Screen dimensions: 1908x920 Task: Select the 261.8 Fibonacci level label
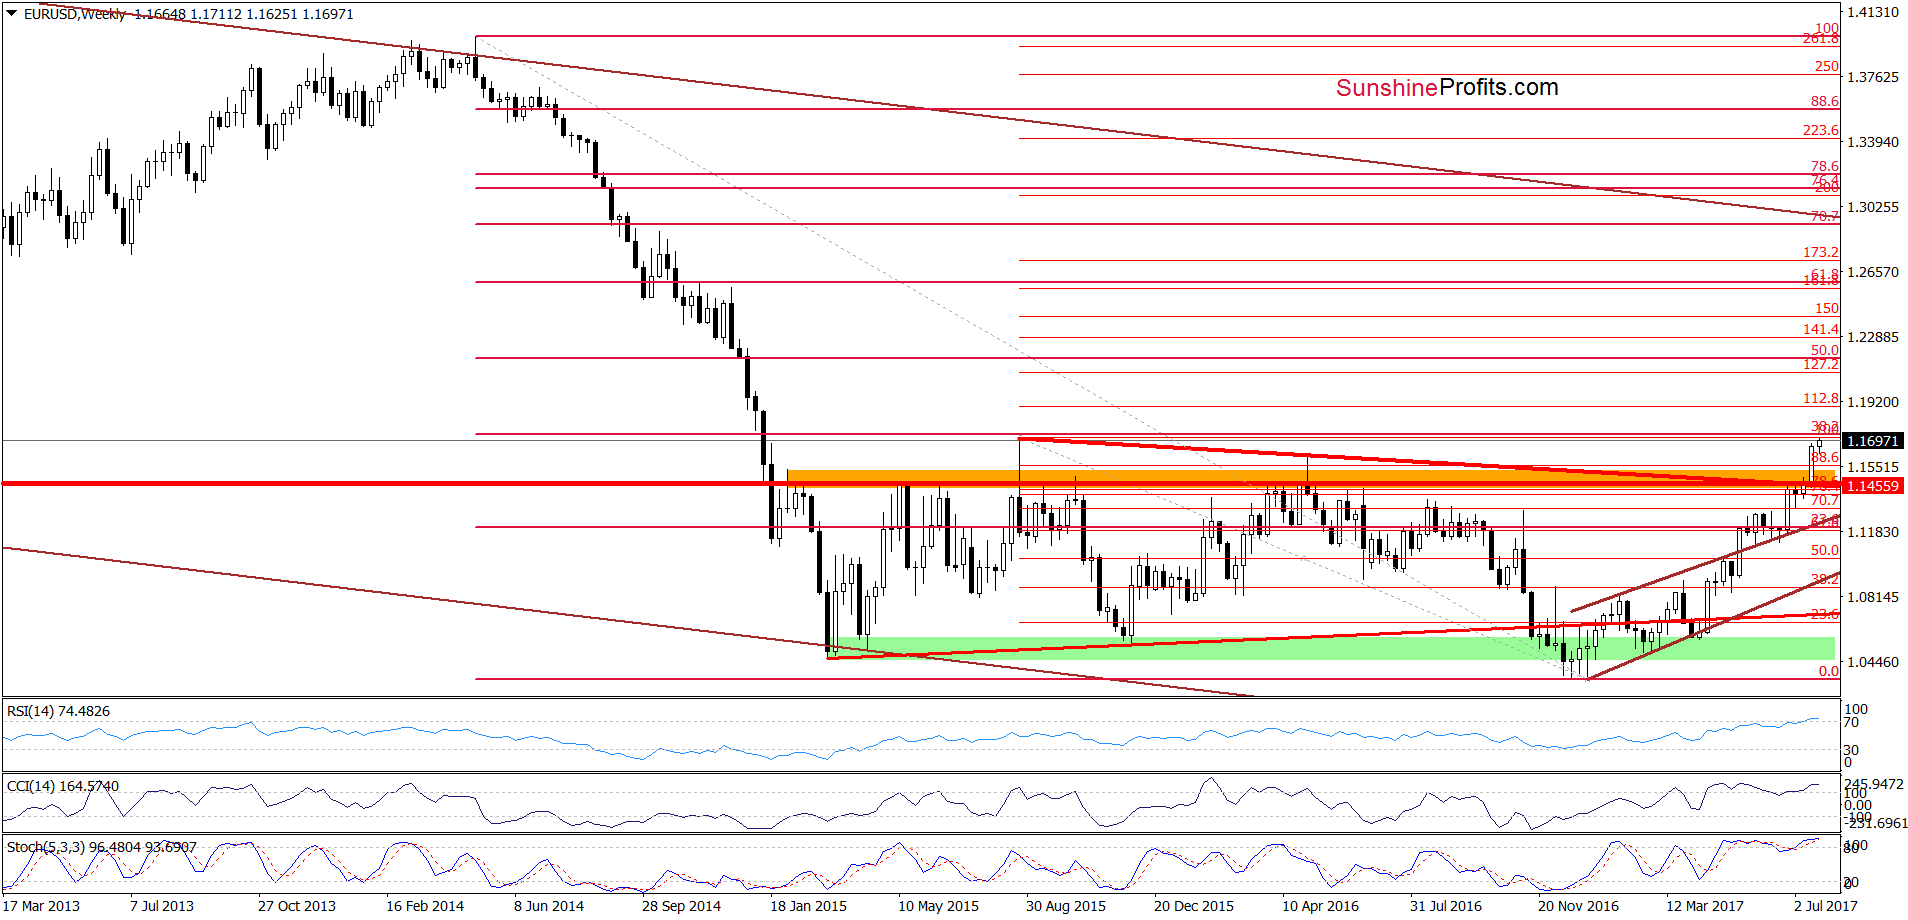pos(1821,39)
